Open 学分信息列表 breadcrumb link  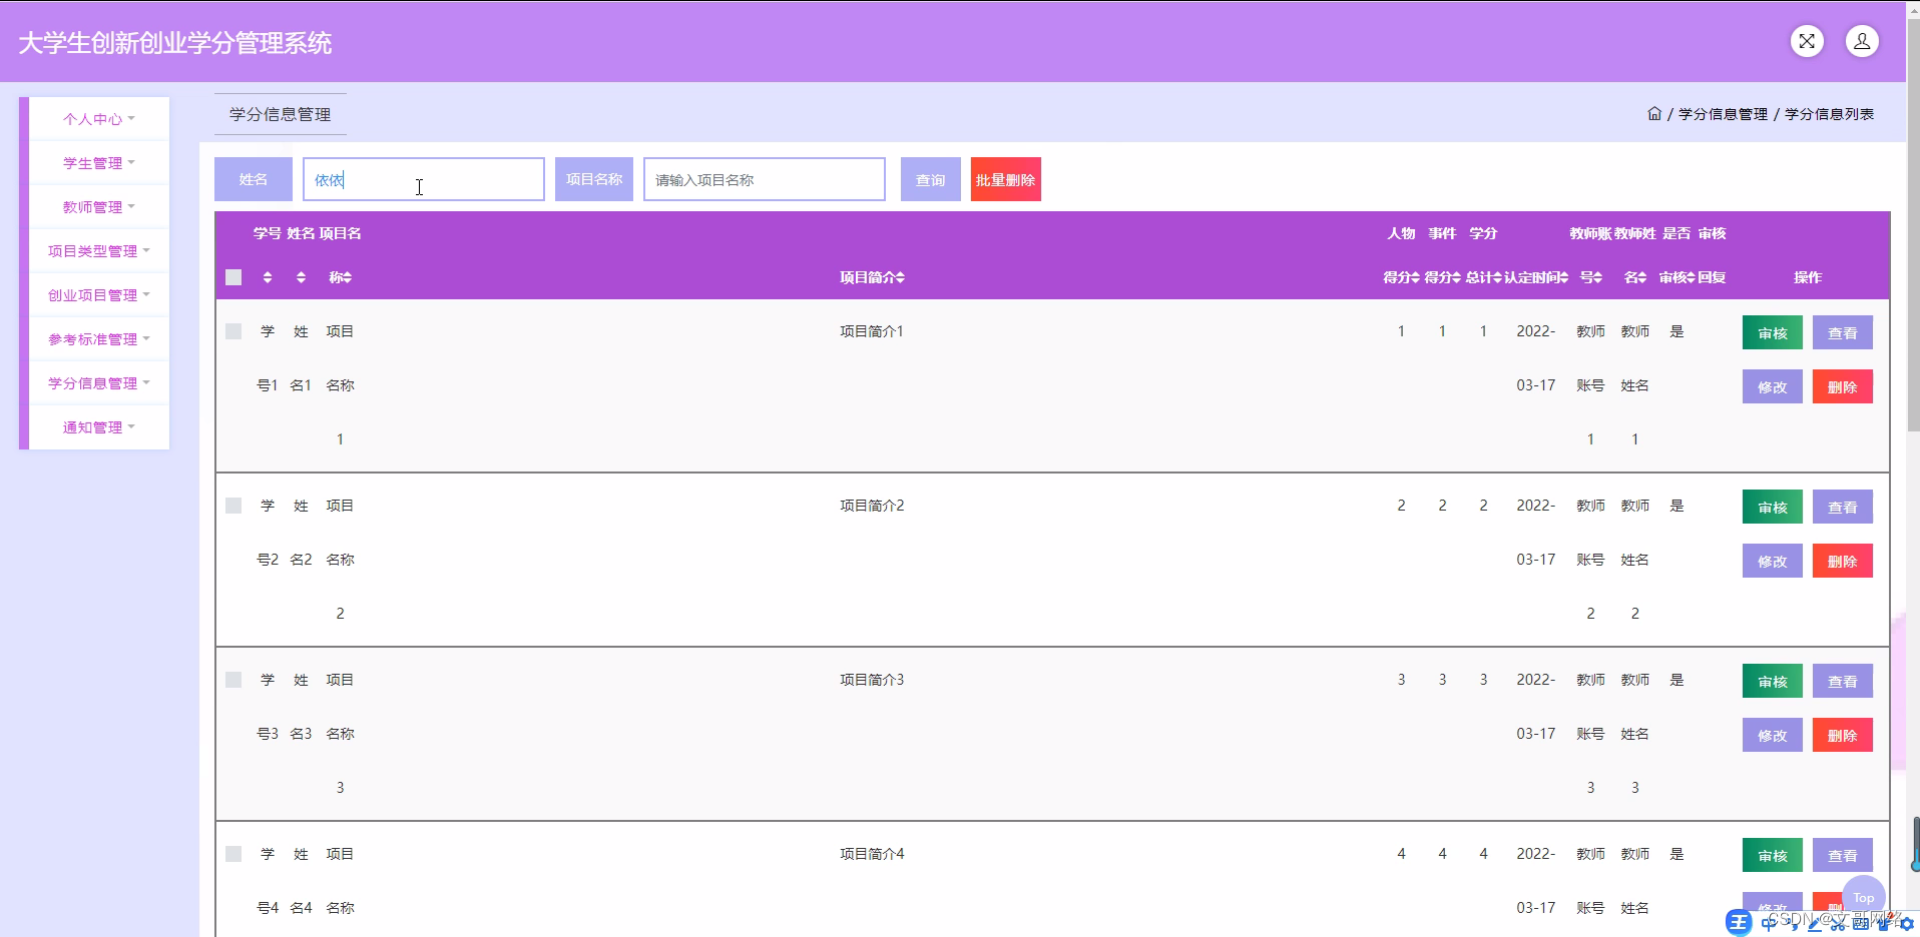pos(1829,114)
